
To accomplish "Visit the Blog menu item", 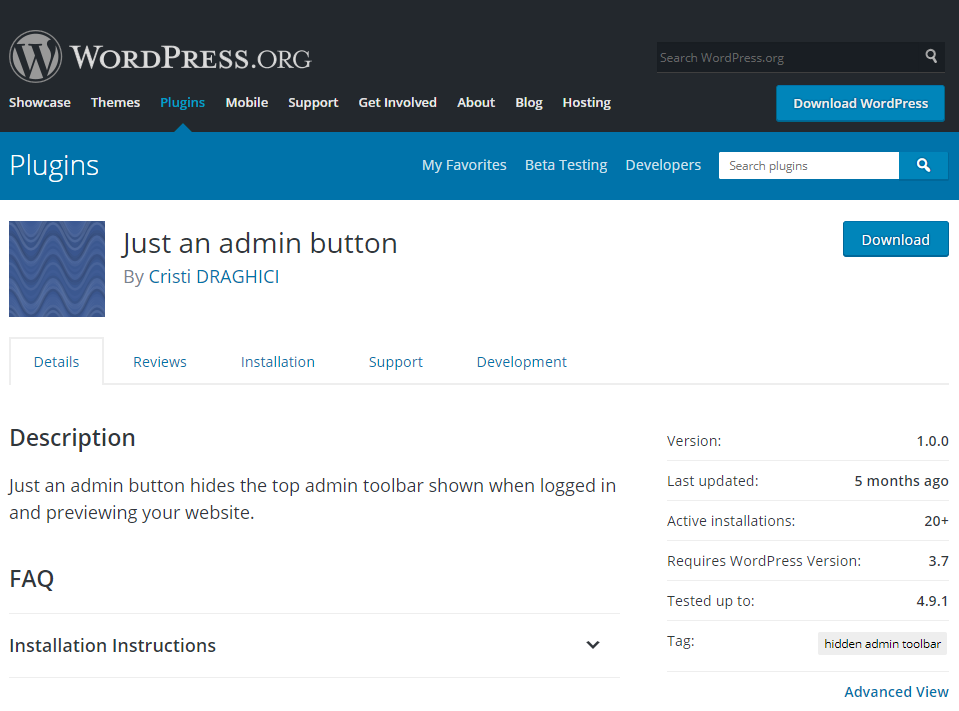I will coord(529,103).
